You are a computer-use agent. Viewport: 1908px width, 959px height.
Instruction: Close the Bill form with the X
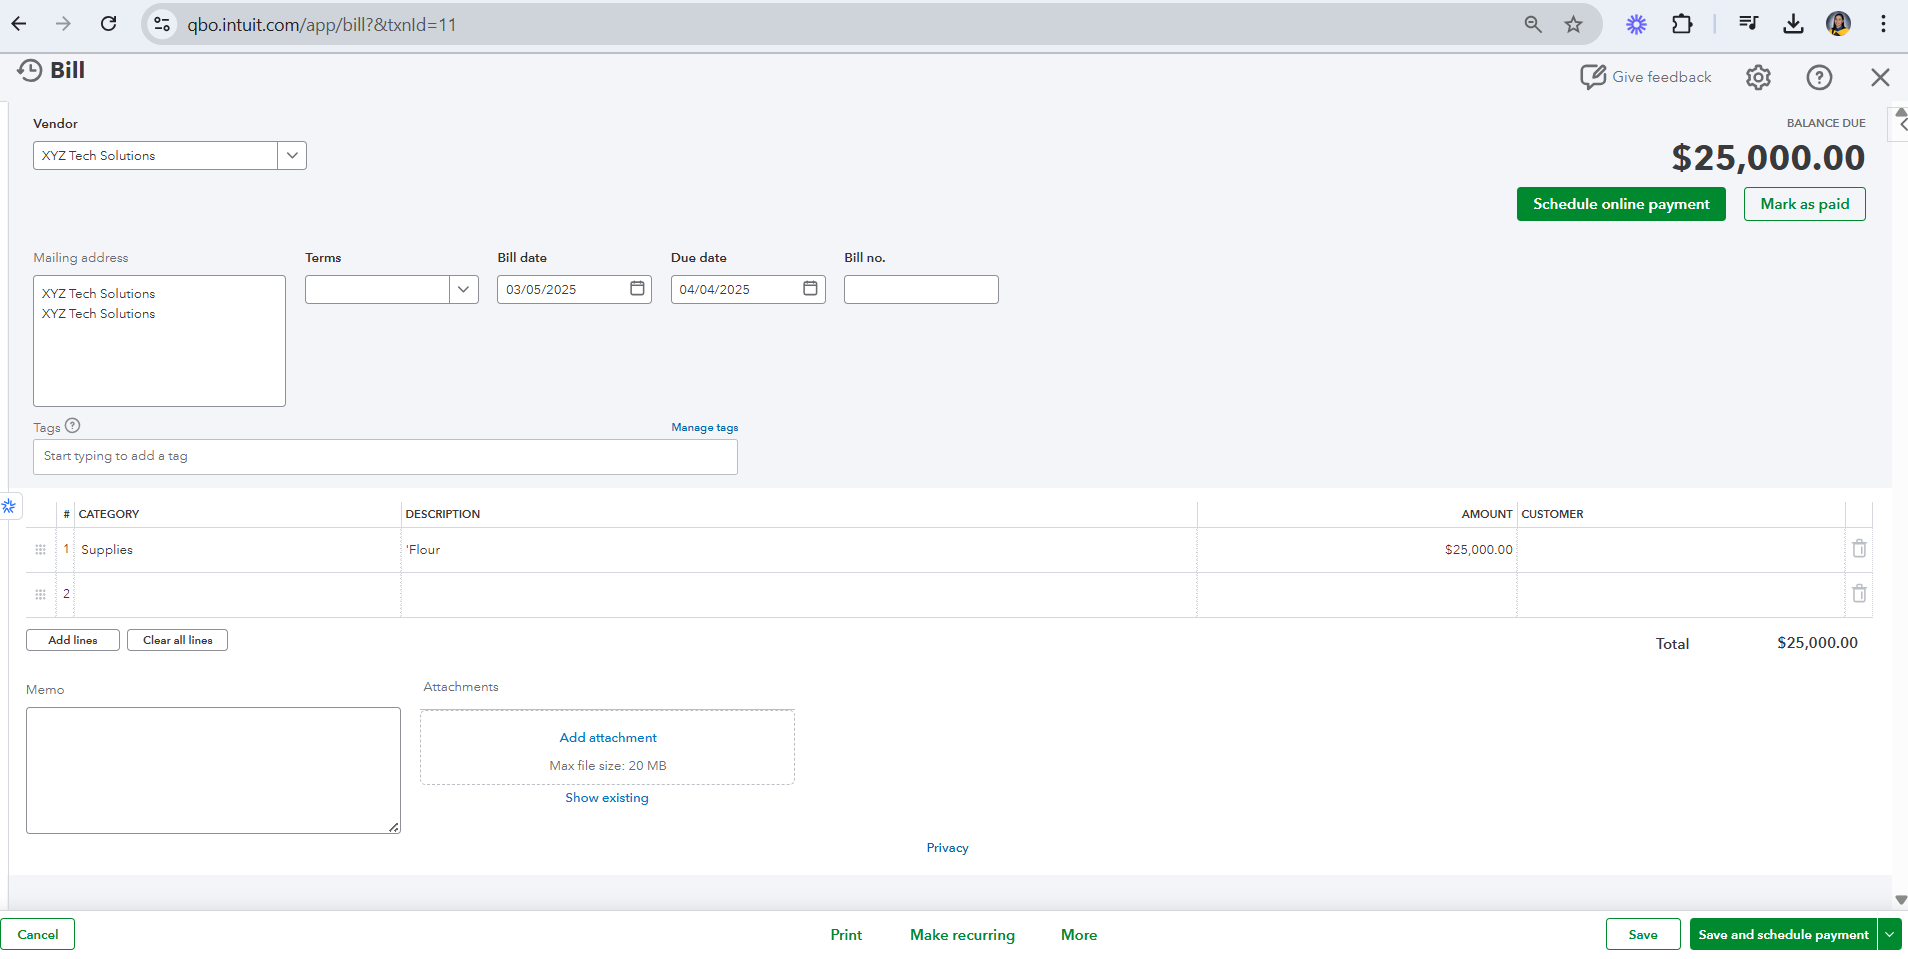pos(1880,77)
